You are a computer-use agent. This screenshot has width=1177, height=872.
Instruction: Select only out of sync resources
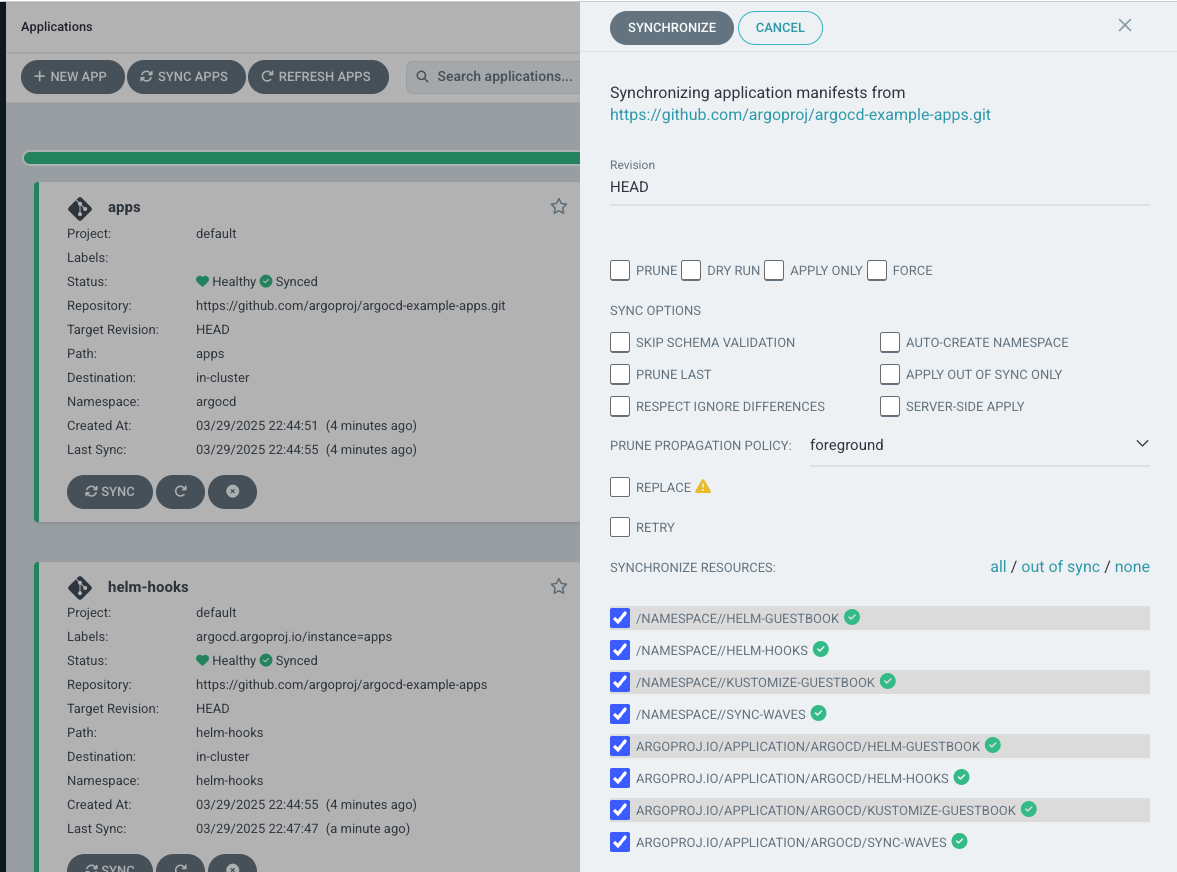1060,567
